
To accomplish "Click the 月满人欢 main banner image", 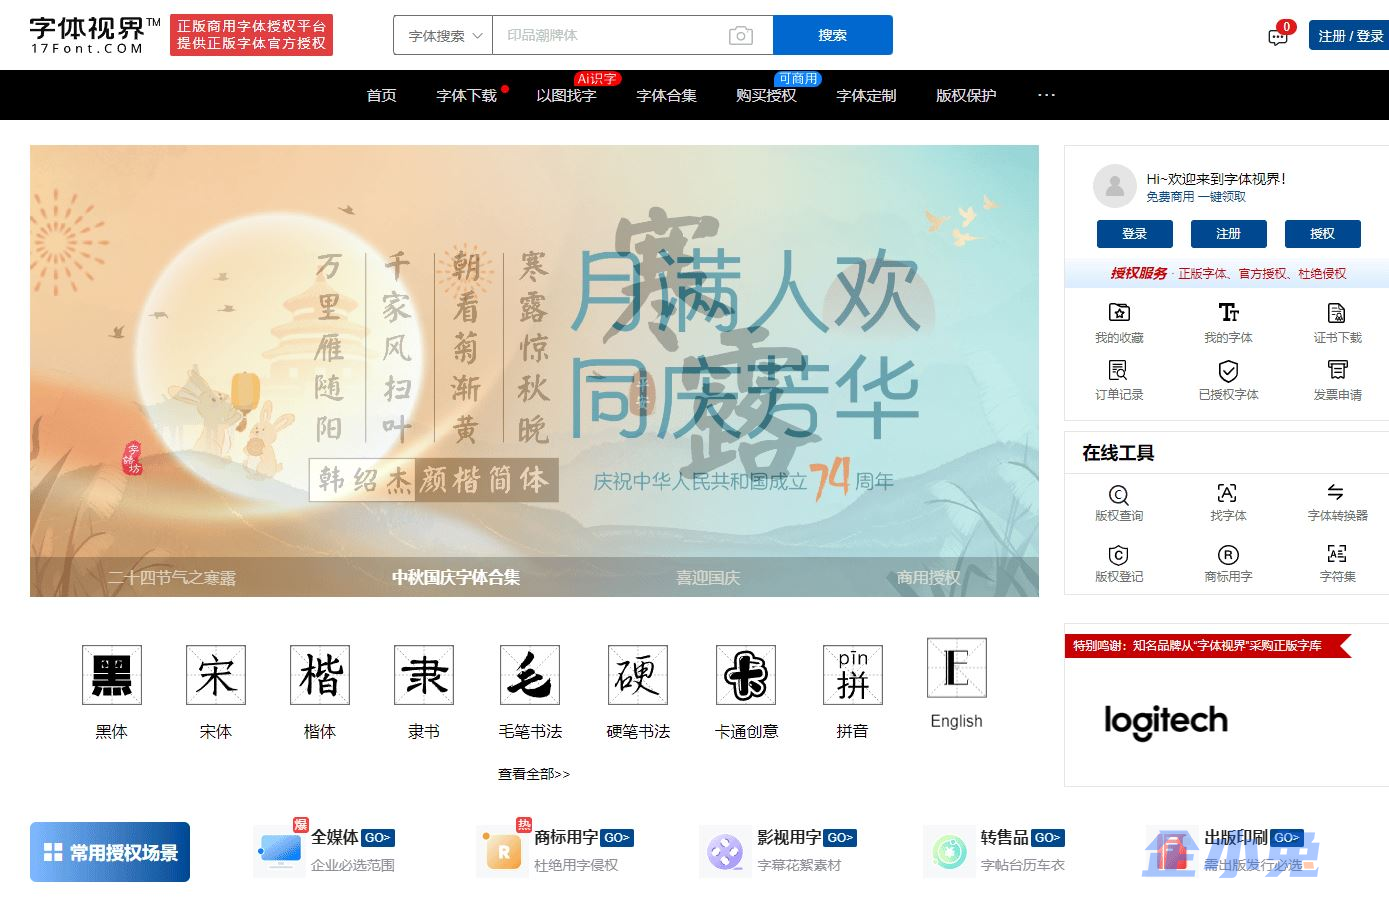I will point(534,370).
